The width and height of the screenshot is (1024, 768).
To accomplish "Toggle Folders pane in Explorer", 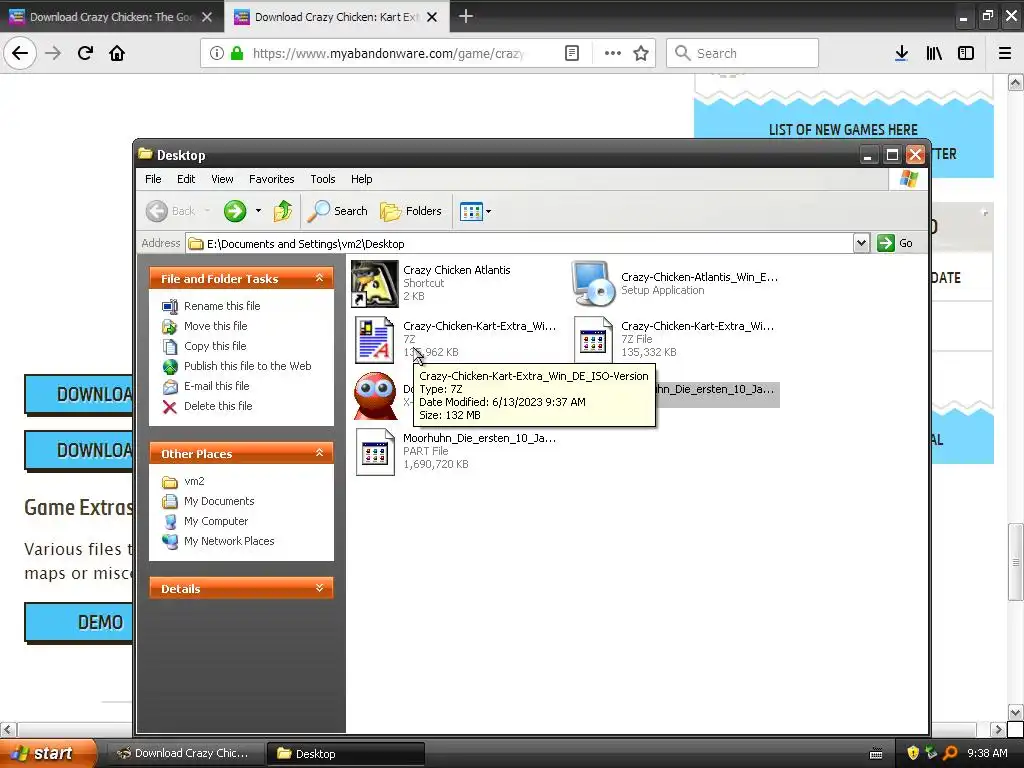I will click(x=411, y=211).
